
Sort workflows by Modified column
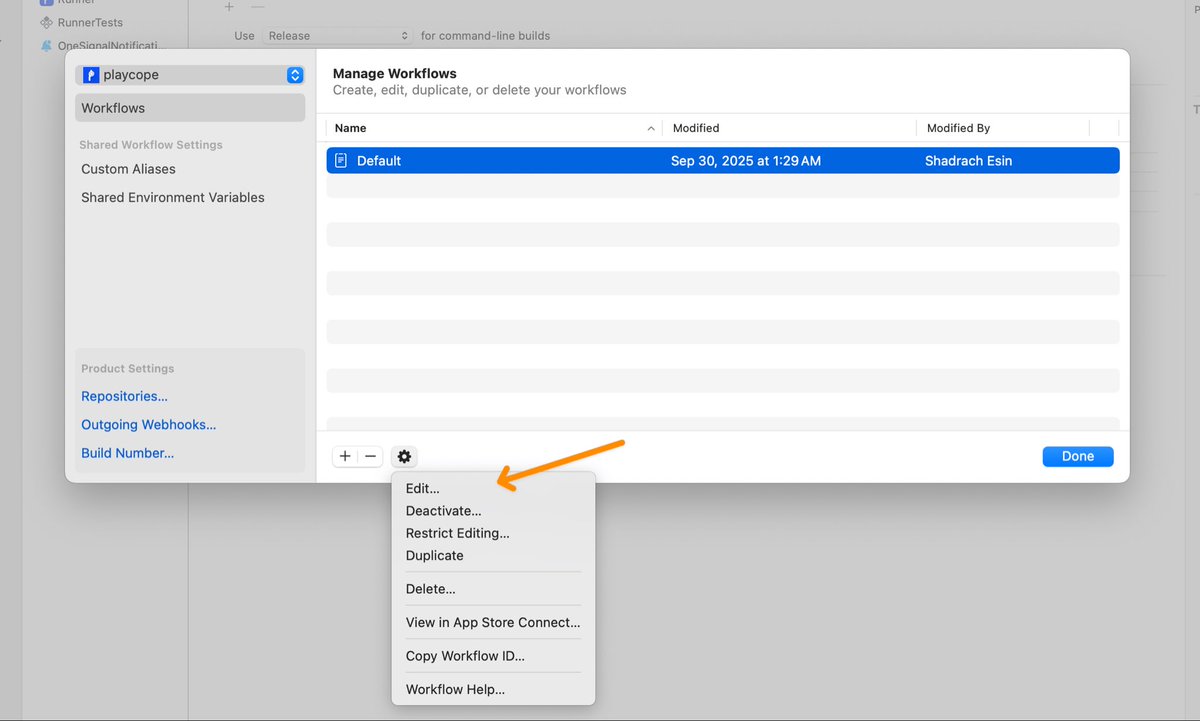point(789,128)
